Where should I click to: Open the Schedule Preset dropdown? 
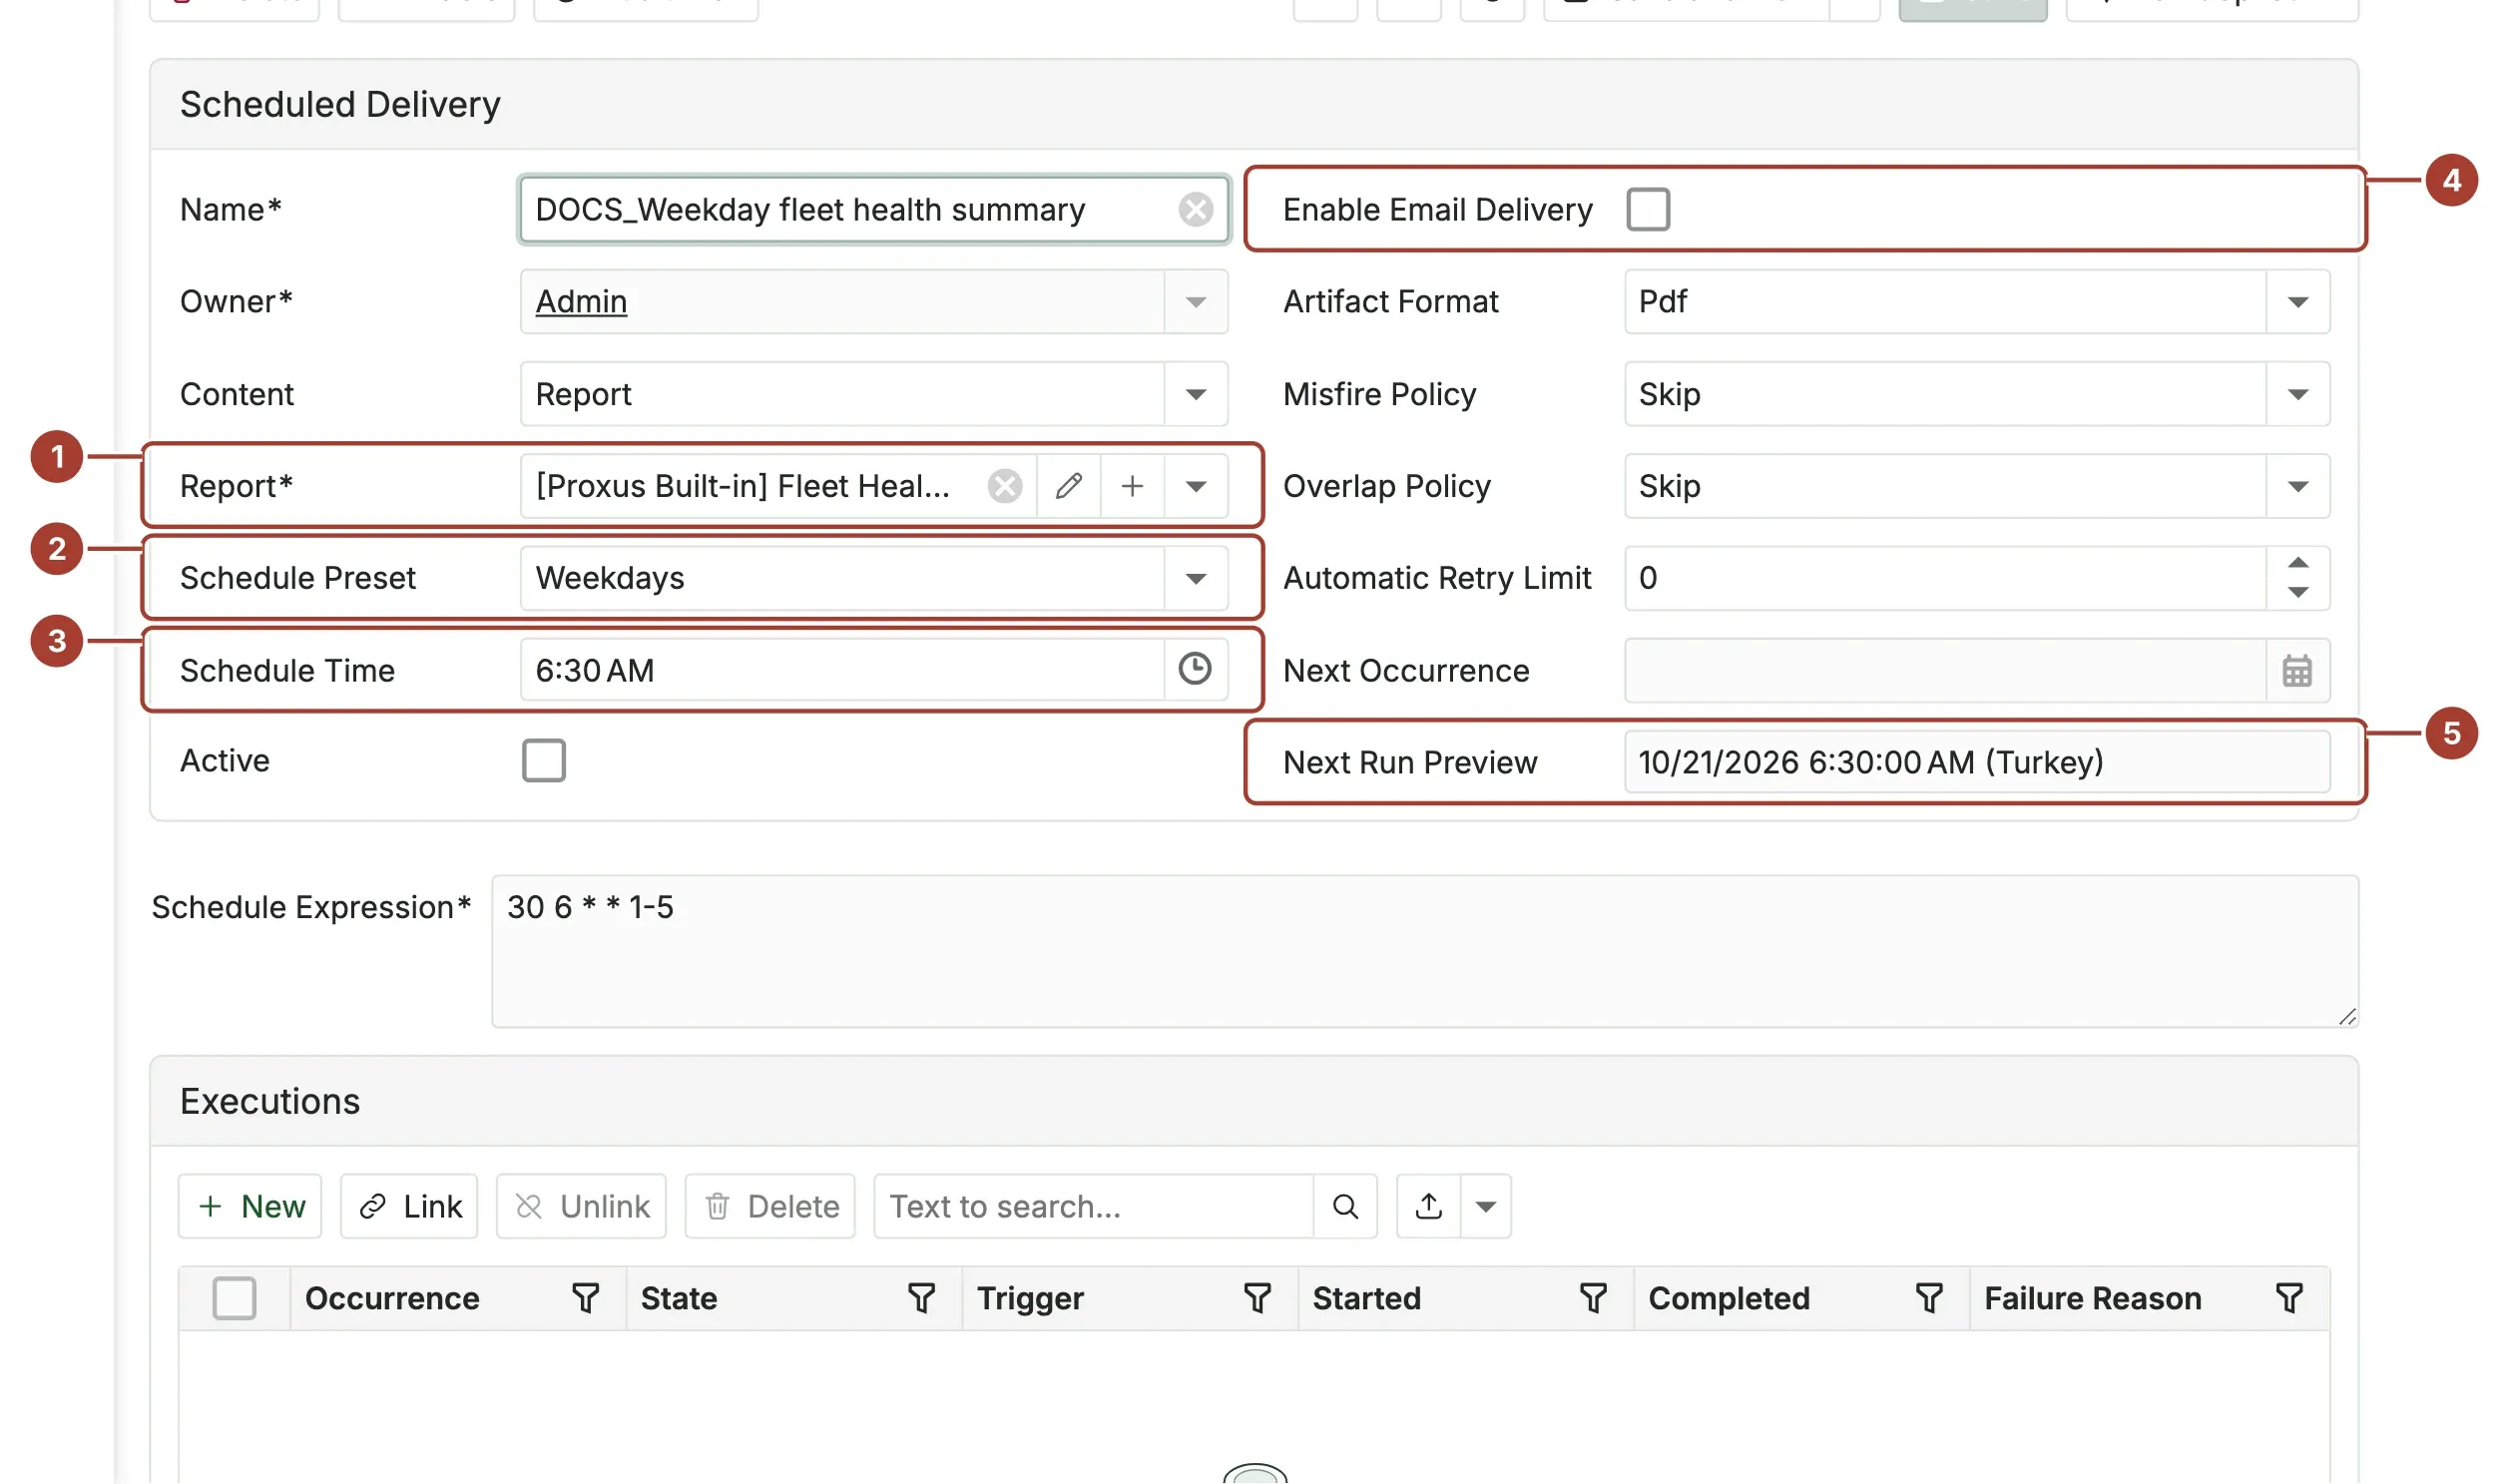(1196, 578)
